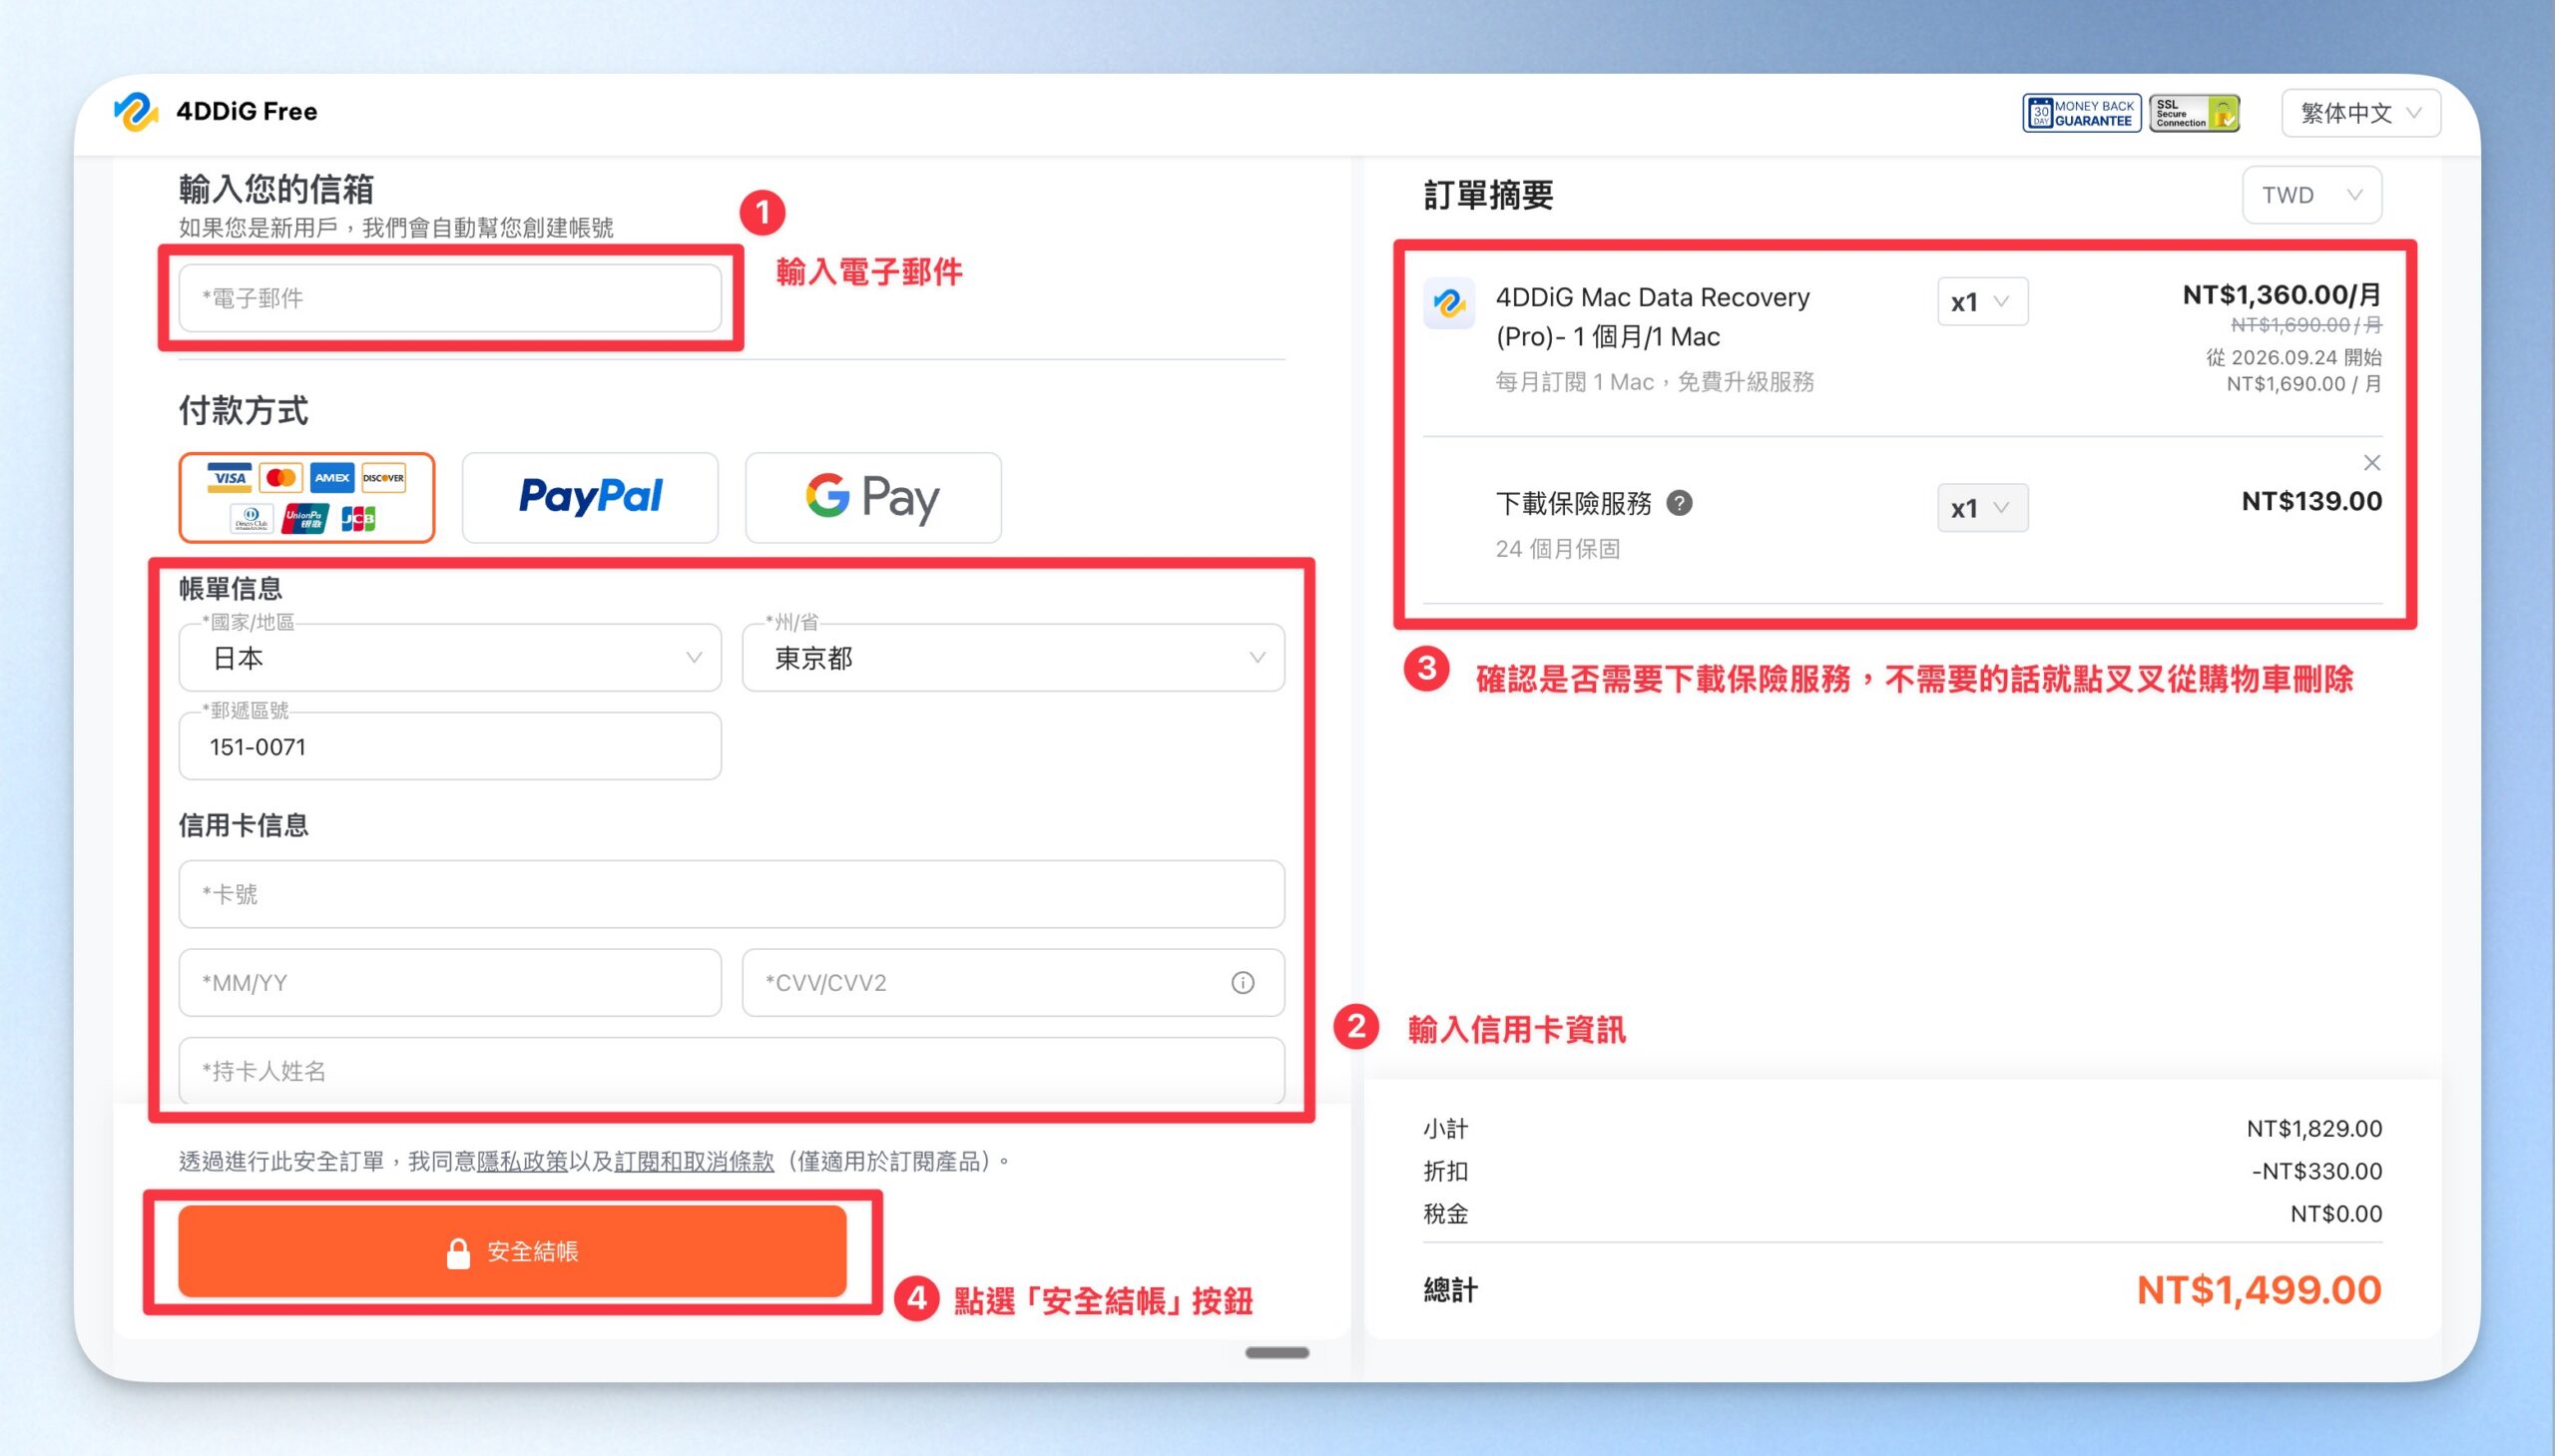Open the 訂閱和取消條款 link

point(694,1161)
